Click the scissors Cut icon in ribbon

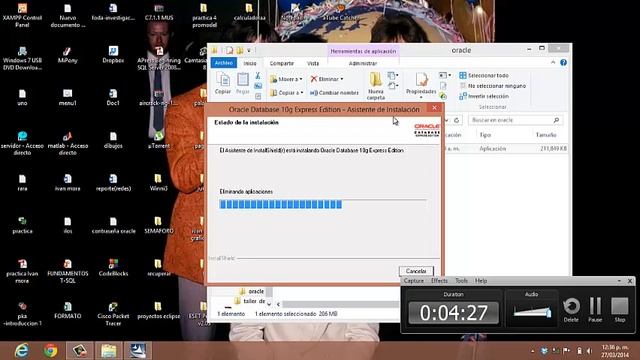click(258, 76)
